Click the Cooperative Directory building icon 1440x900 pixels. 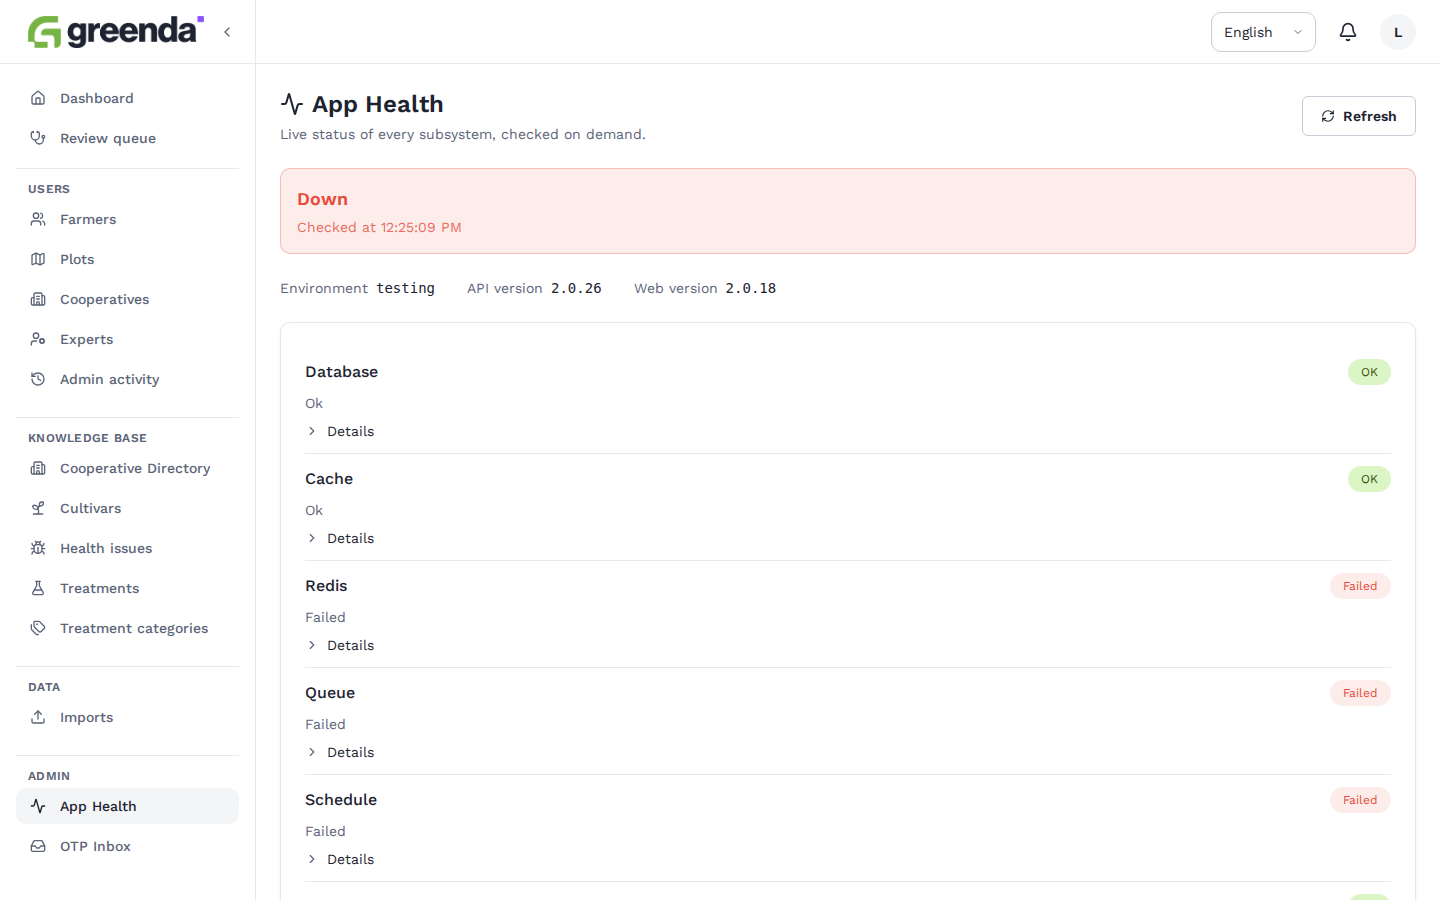tap(38, 468)
